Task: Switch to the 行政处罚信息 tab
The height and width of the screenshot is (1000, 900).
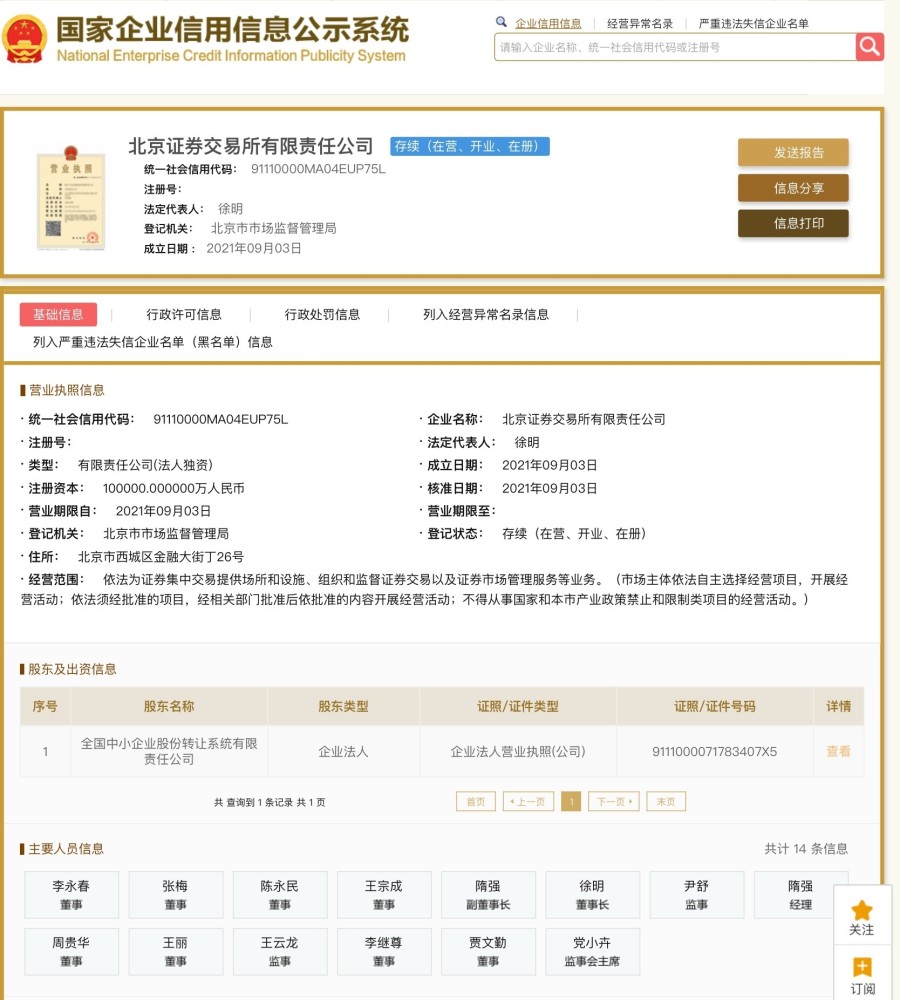Action: click(322, 314)
